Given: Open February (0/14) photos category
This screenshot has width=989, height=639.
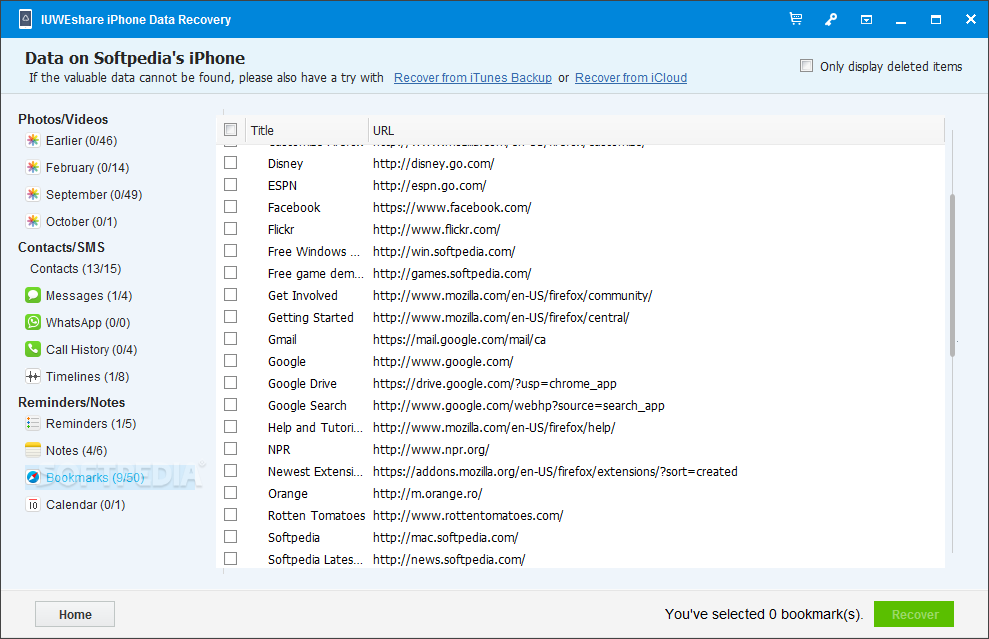Looking at the screenshot, I should pos(88,168).
